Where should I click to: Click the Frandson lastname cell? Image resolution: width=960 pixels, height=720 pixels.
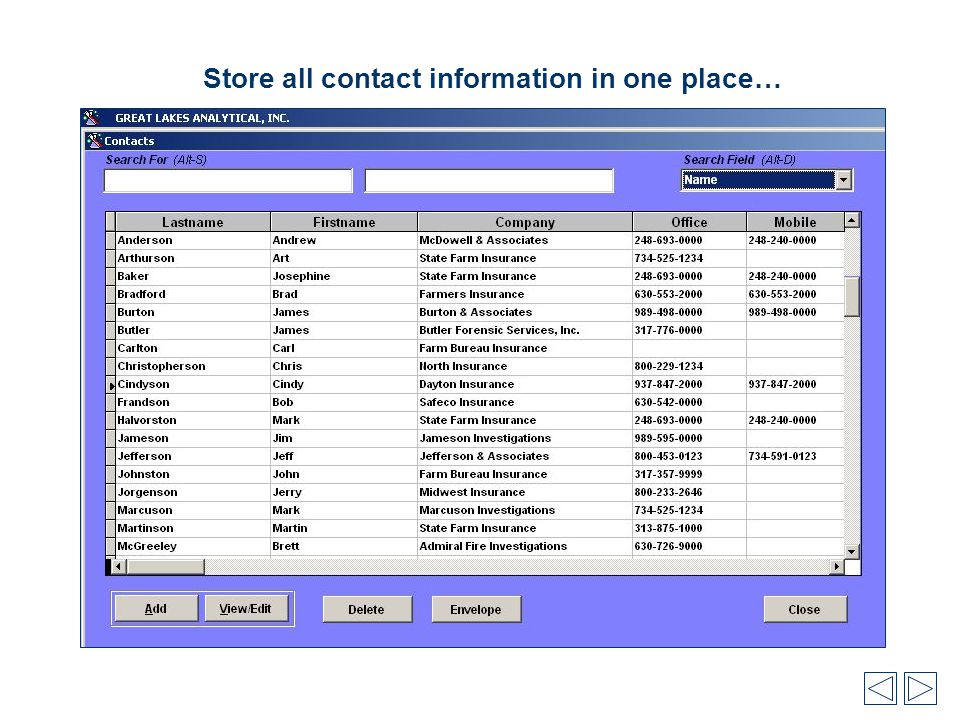point(193,402)
